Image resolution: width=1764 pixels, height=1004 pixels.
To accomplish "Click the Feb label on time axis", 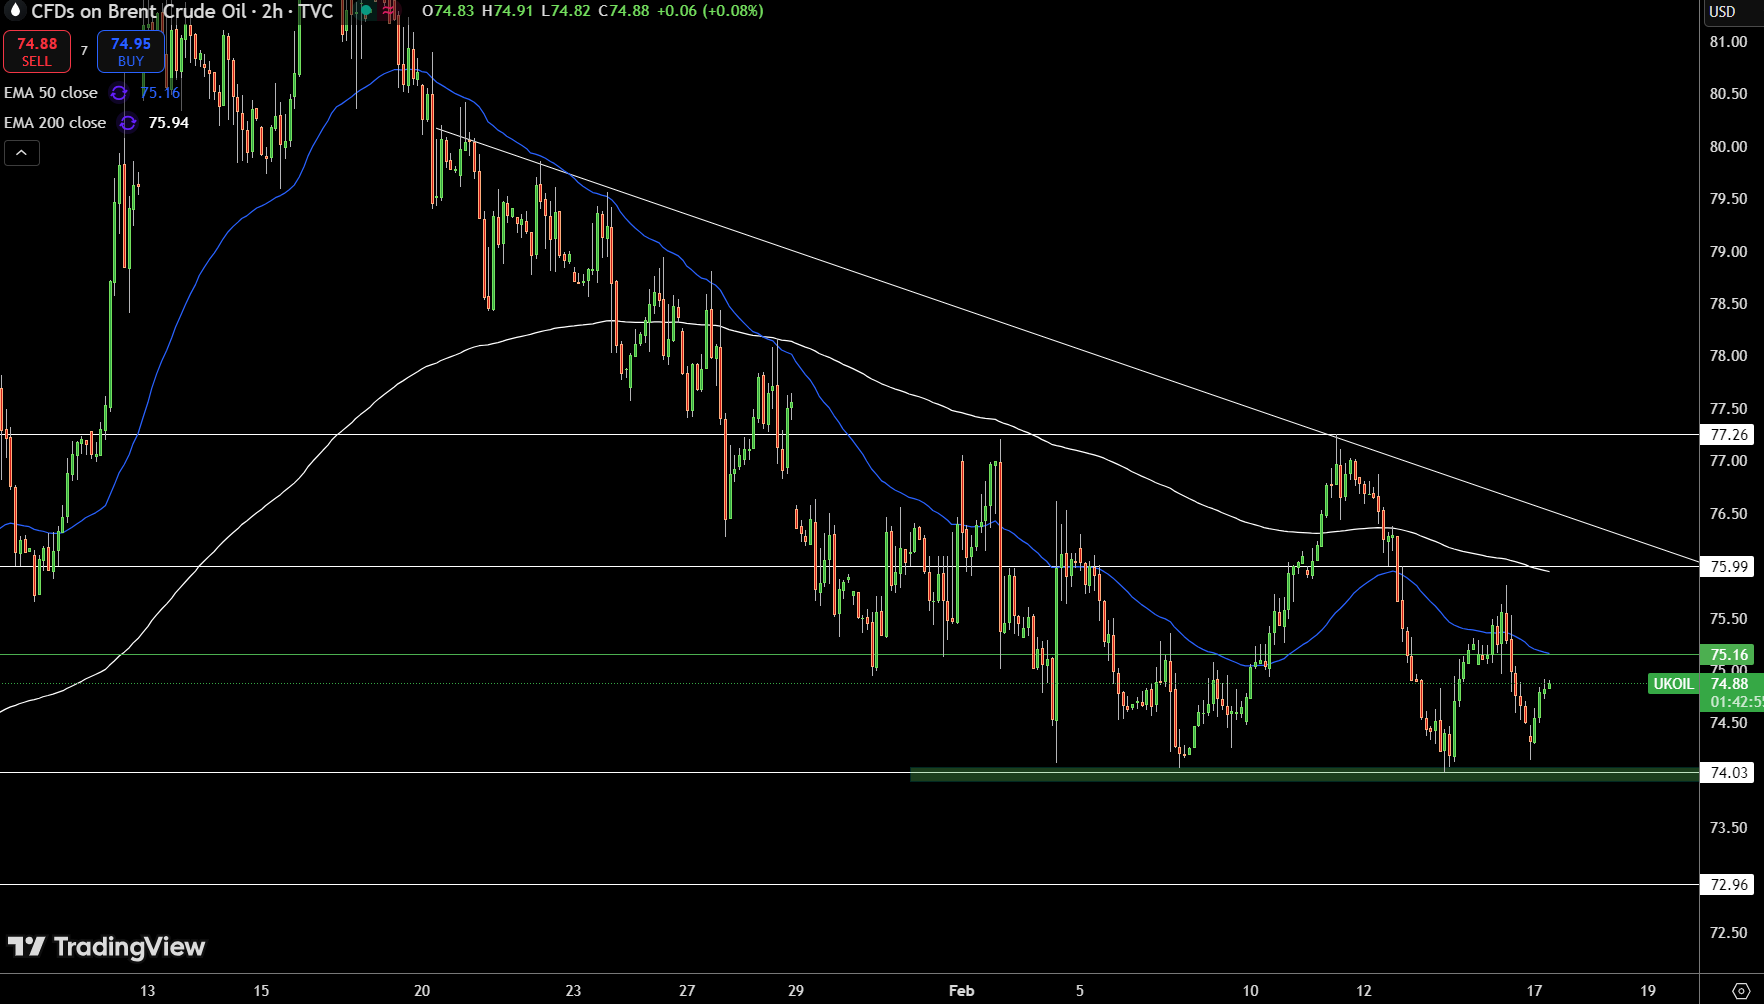I will click(961, 991).
